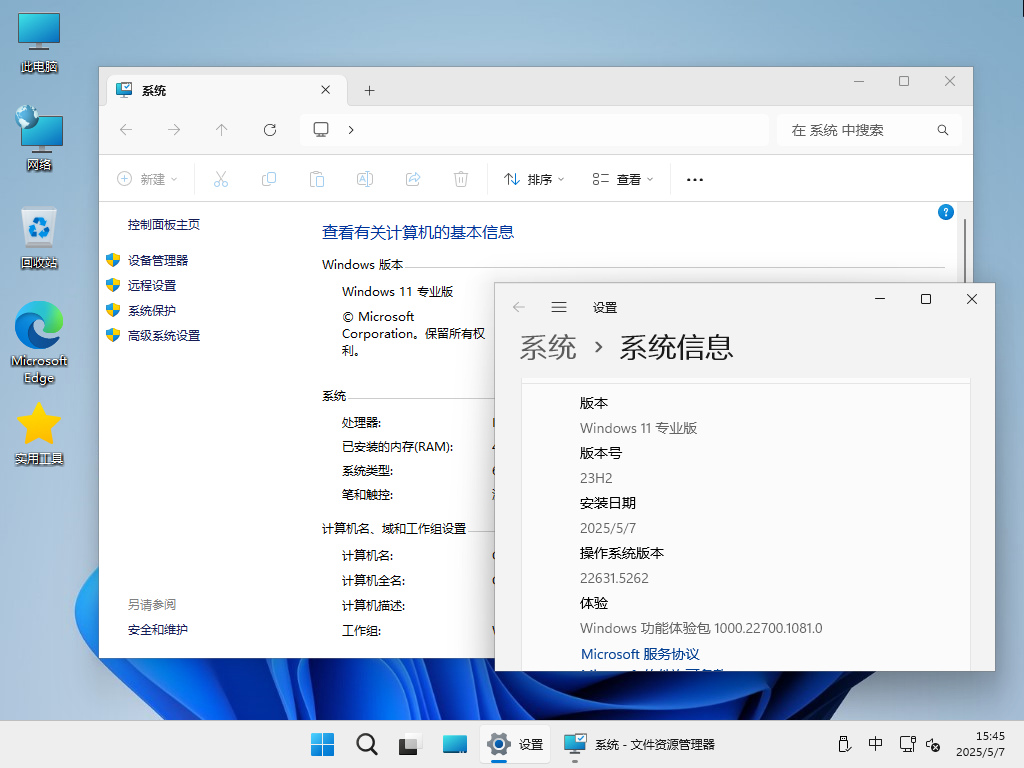
Task: Select the 系统 tab in explorer
Action: click(227, 90)
